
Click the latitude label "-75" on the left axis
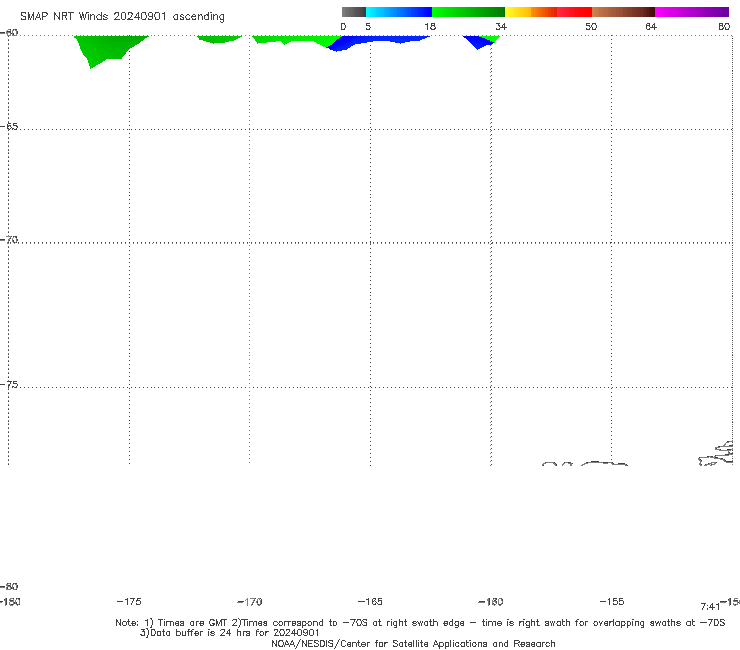click(x=9, y=385)
